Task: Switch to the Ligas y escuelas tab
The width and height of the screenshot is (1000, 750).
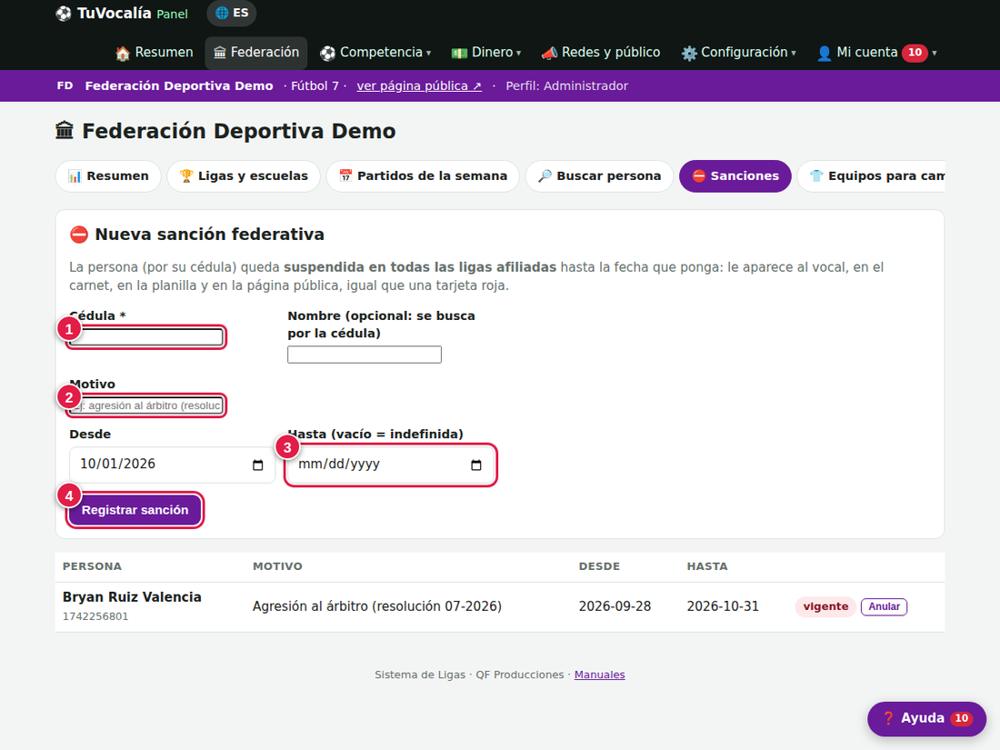Action: pos(244,176)
